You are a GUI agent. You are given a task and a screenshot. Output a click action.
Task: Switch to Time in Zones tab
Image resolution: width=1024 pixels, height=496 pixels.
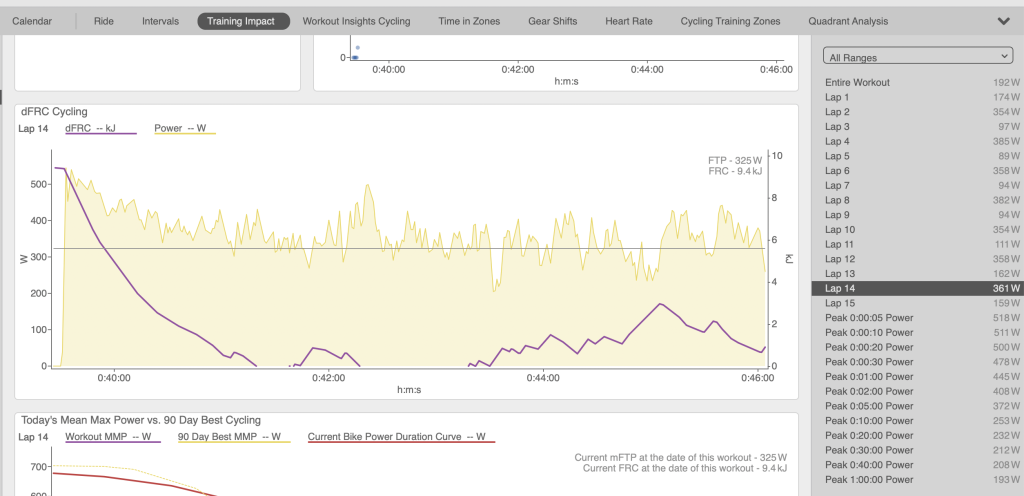pos(469,21)
